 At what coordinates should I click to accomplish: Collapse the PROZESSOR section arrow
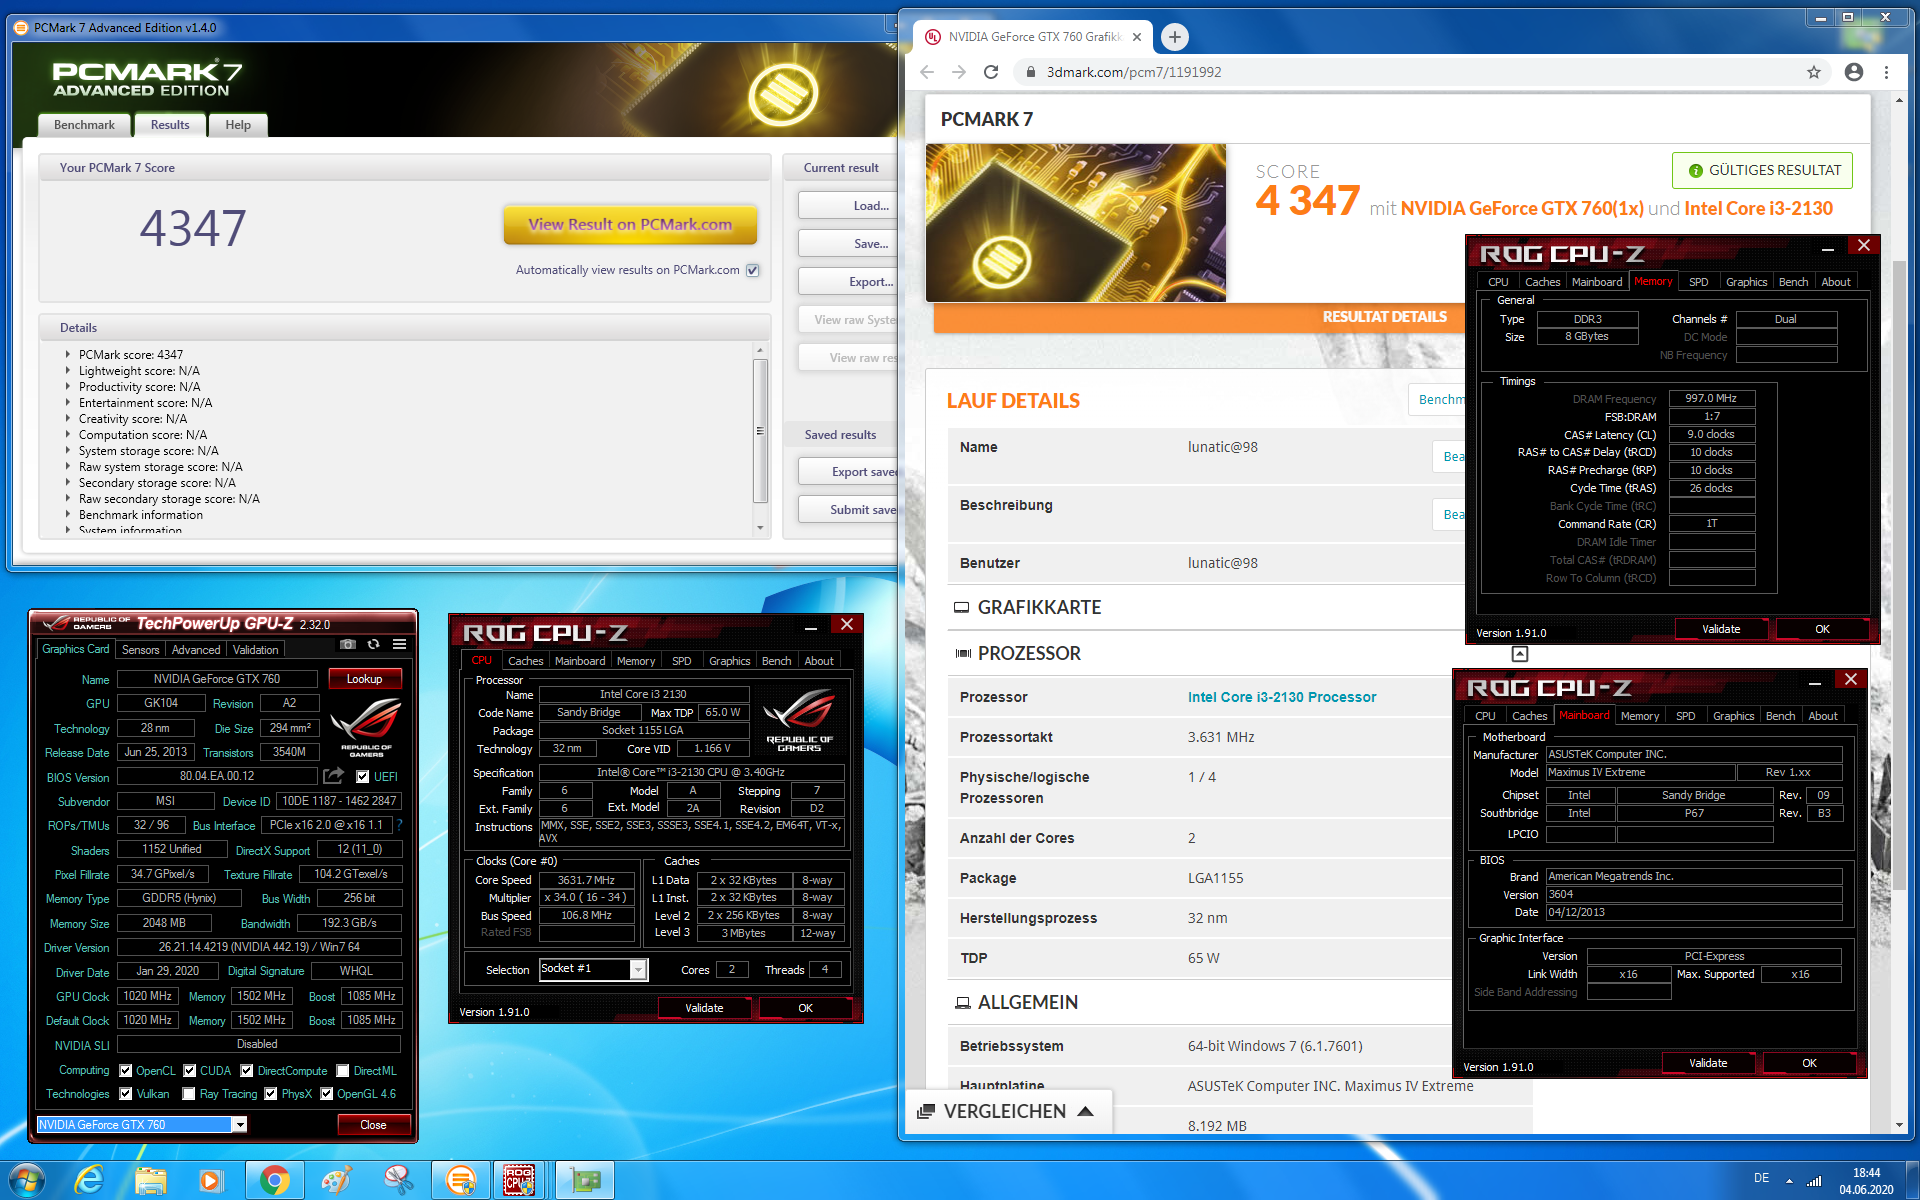1519,654
